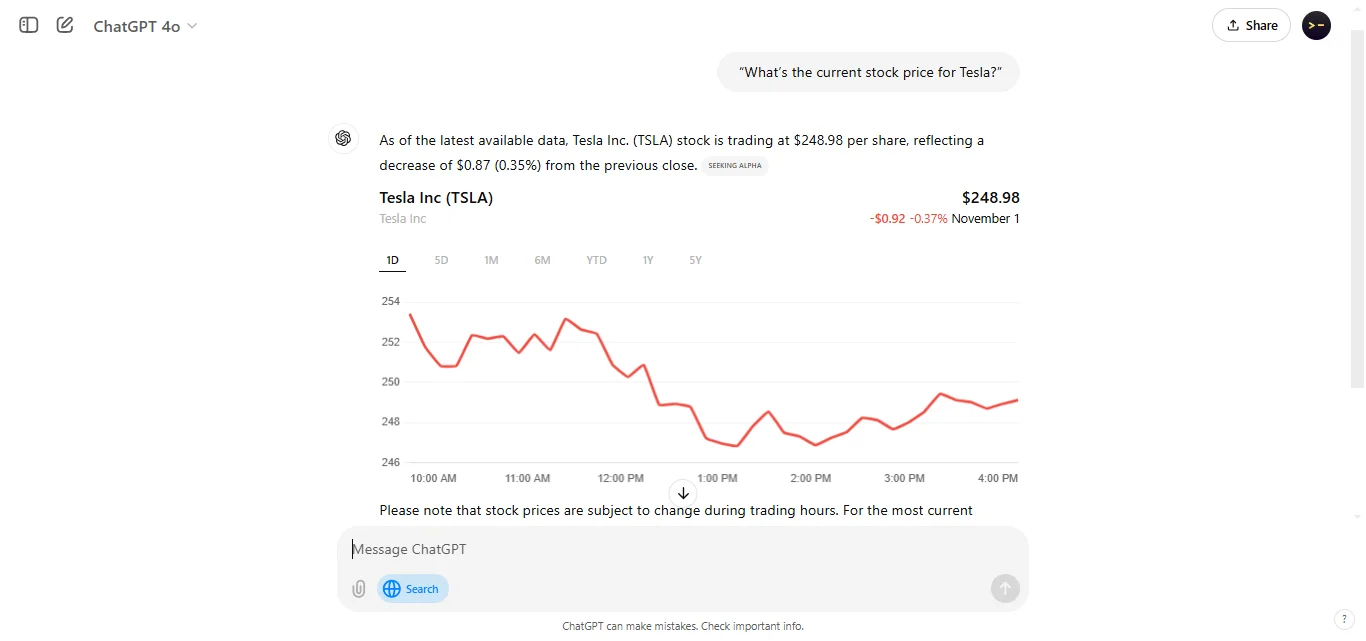
Task: Open a new chat with the compose icon
Action: click(64, 25)
